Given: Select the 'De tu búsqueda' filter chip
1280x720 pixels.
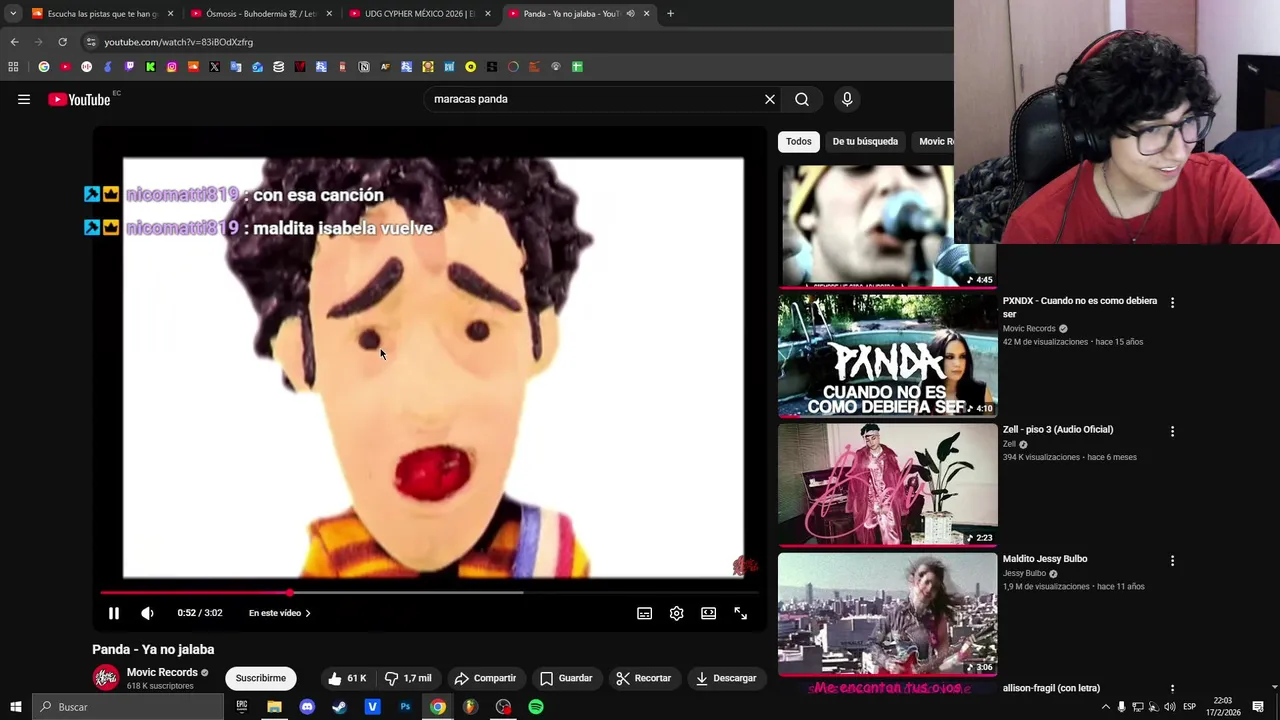Looking at the screenshot, I should click(x=865, y=141).
